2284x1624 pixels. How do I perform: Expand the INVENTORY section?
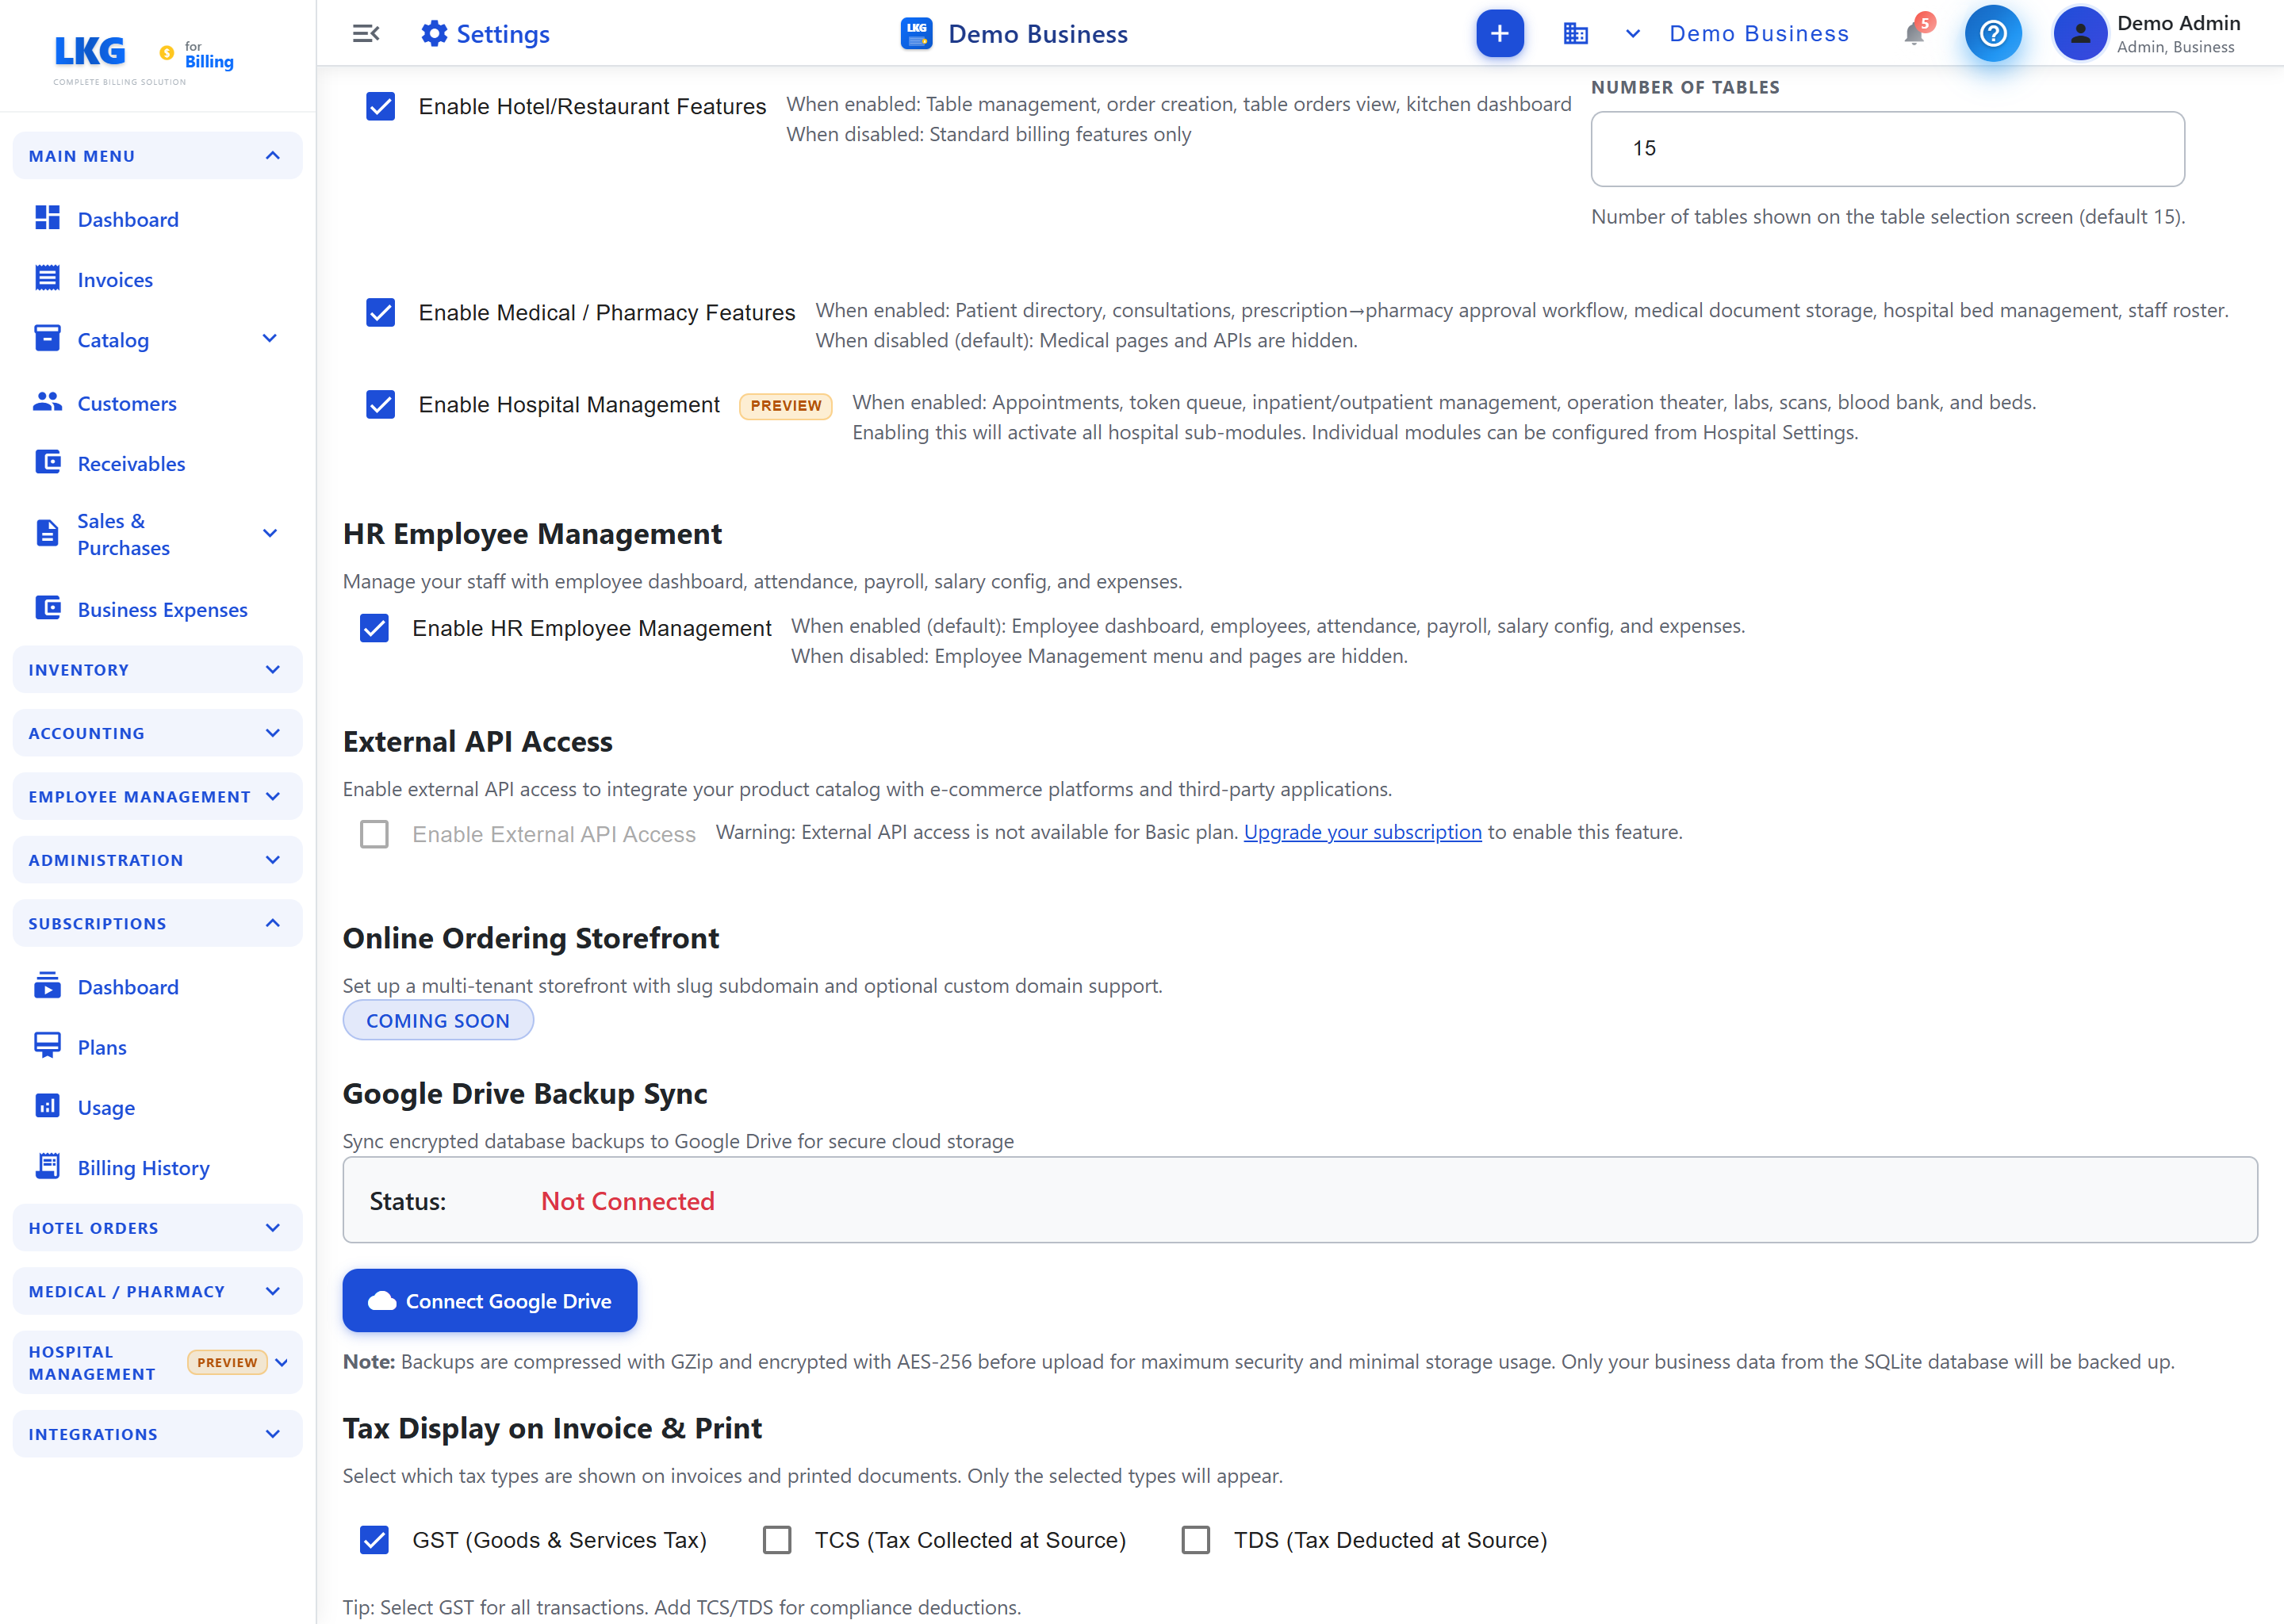click(x=157, y=670)
